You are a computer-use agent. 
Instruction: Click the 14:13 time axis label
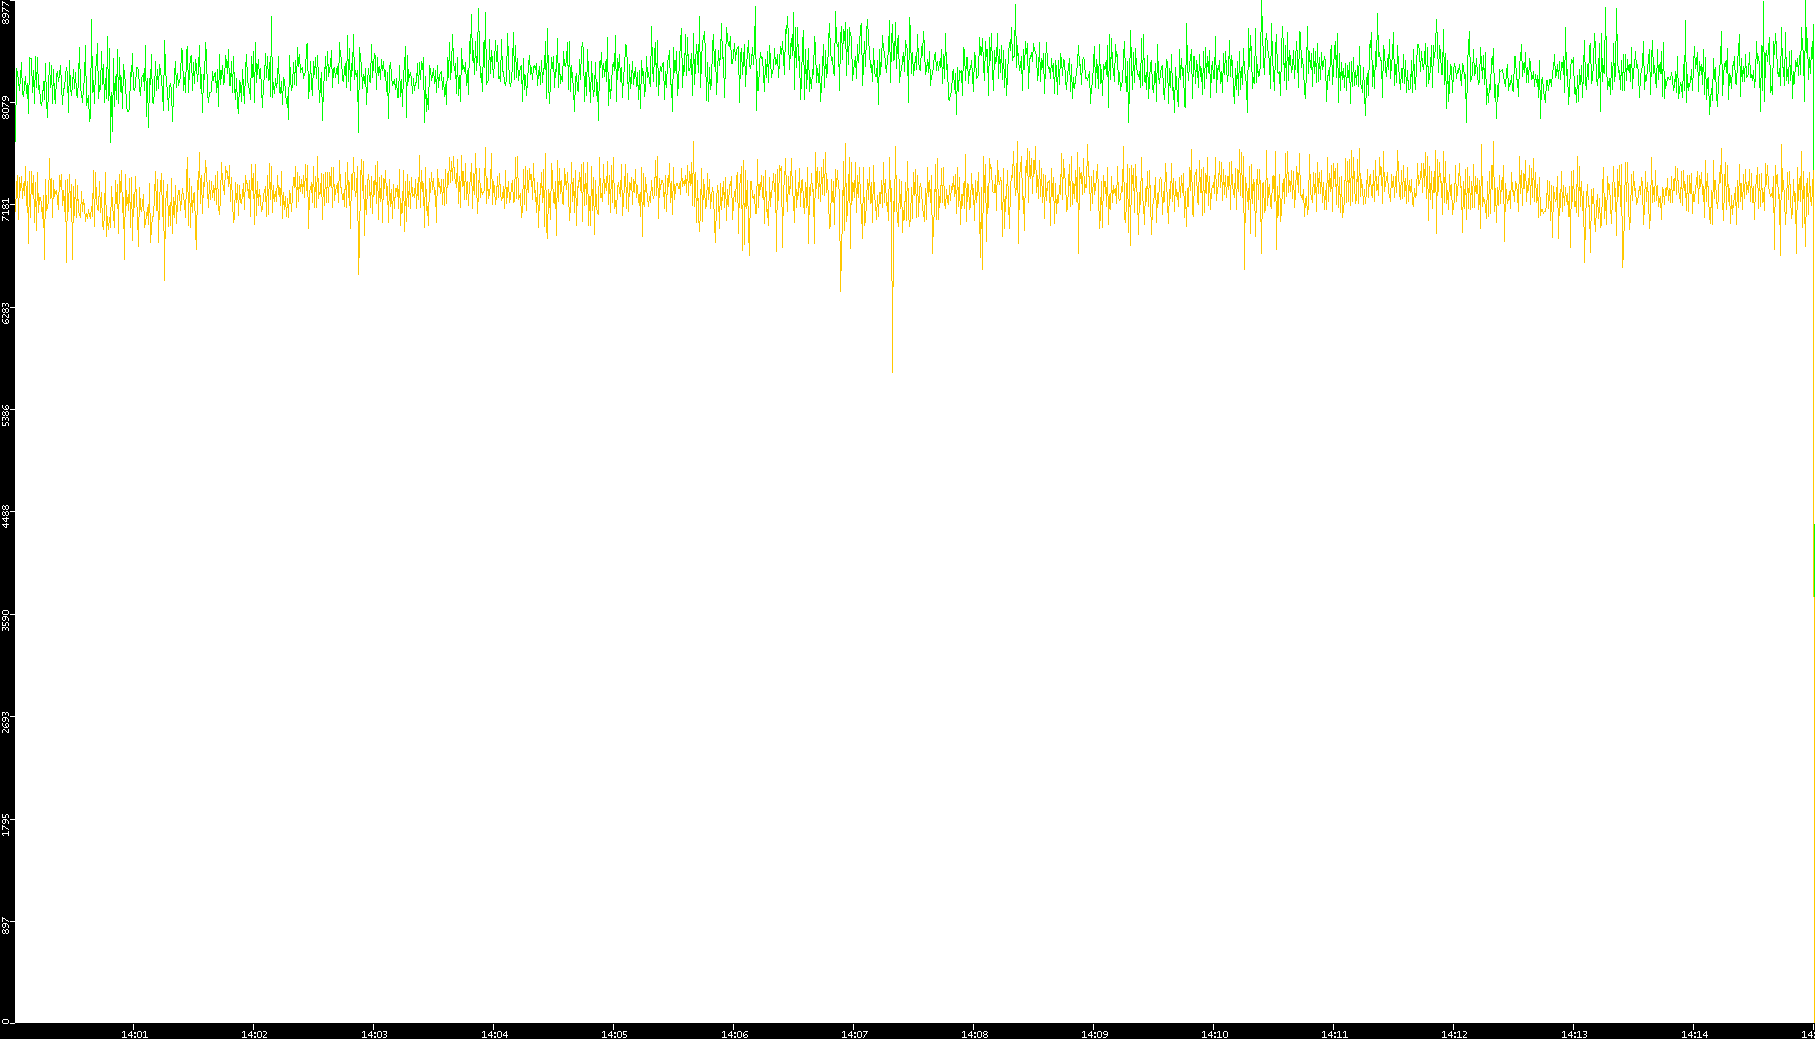tap(1574, 1034)
